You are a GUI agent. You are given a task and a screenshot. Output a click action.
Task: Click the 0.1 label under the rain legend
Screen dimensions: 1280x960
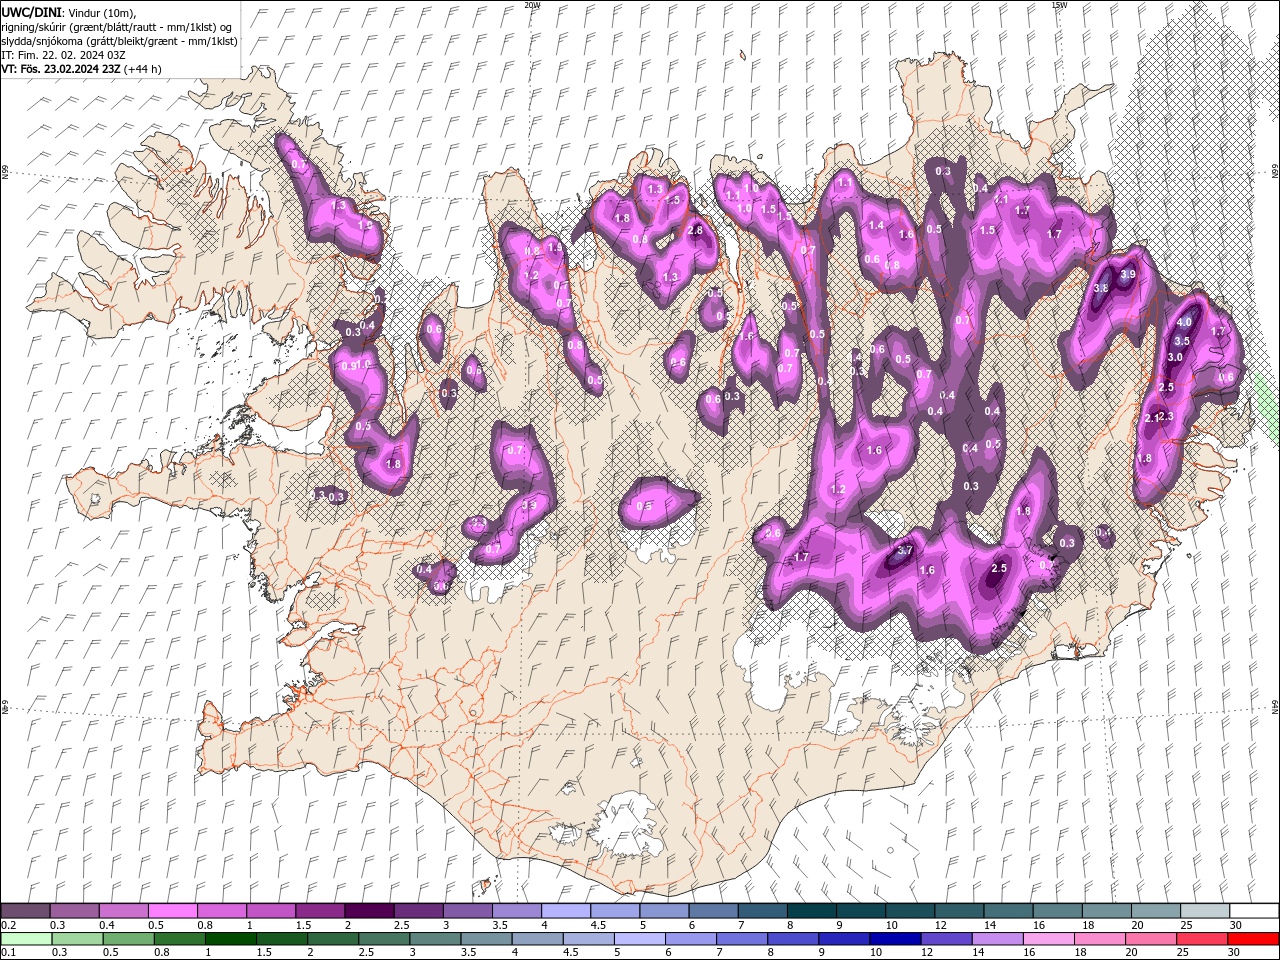point(9,953)
